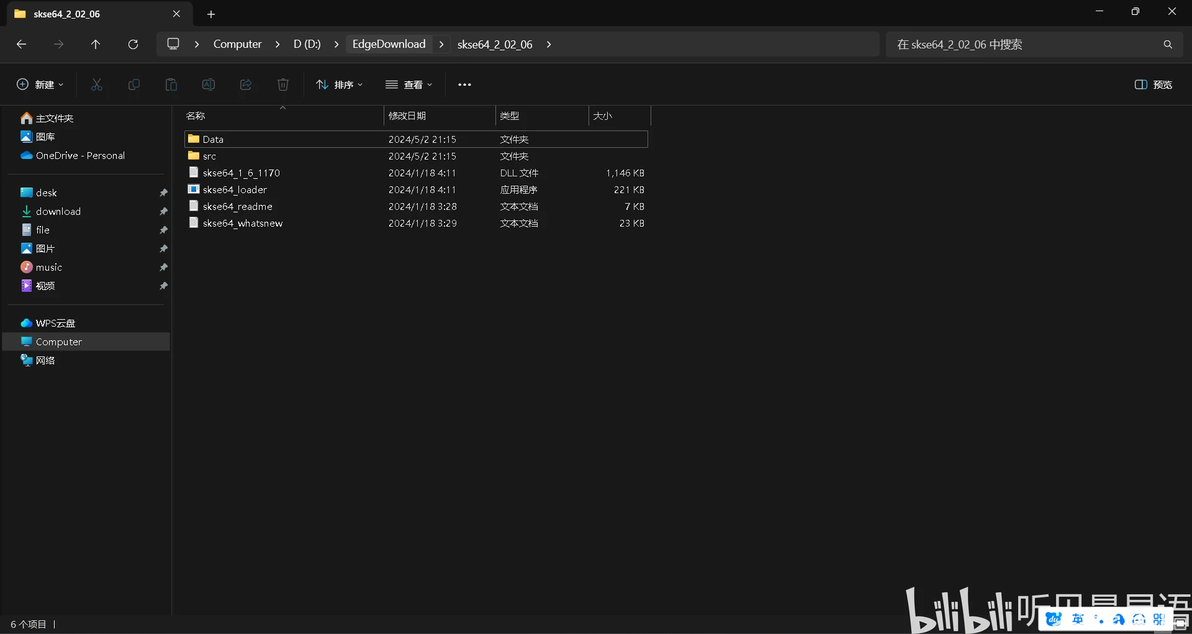Open the three-dots more options menu
Image resolution: width=1192 pixels, height=634 pixels.
point(464,84)
